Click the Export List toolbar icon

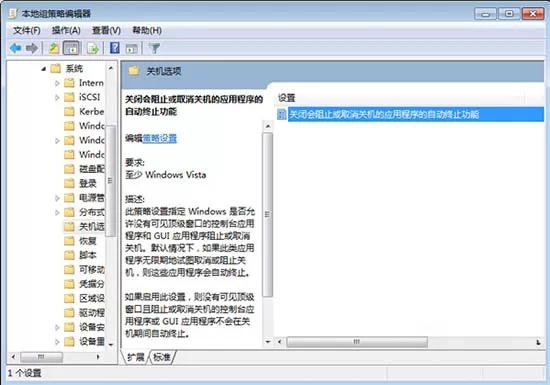[x=93, y=48]
